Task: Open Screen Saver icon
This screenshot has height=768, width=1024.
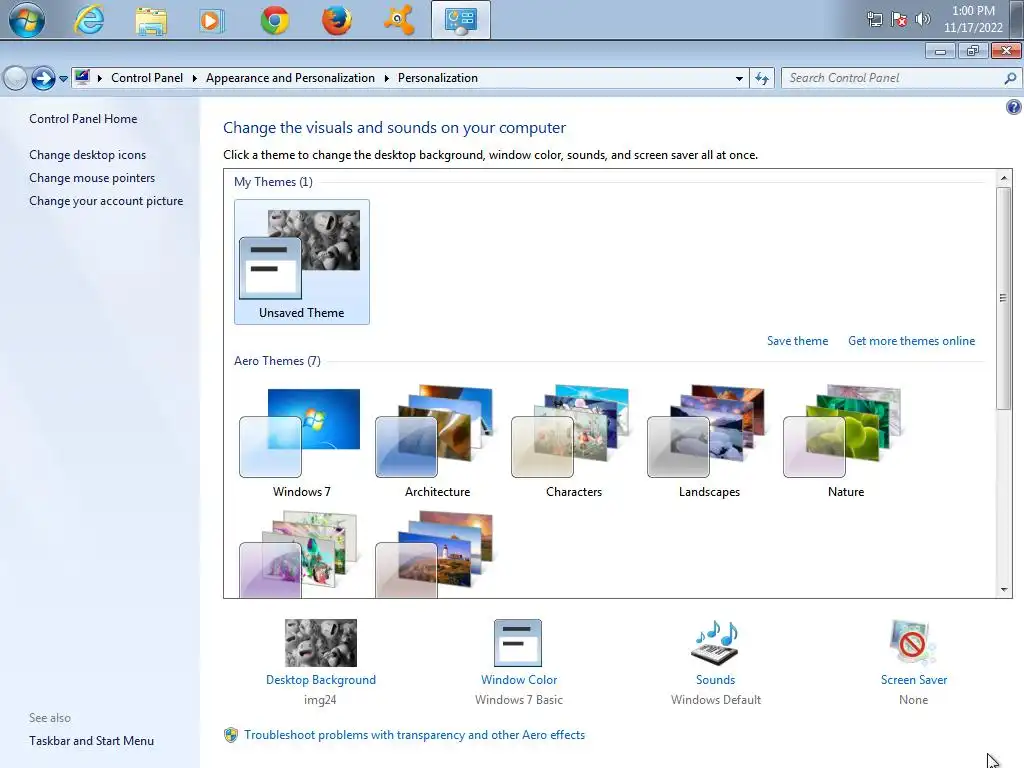Action: (x=912, y=643)
